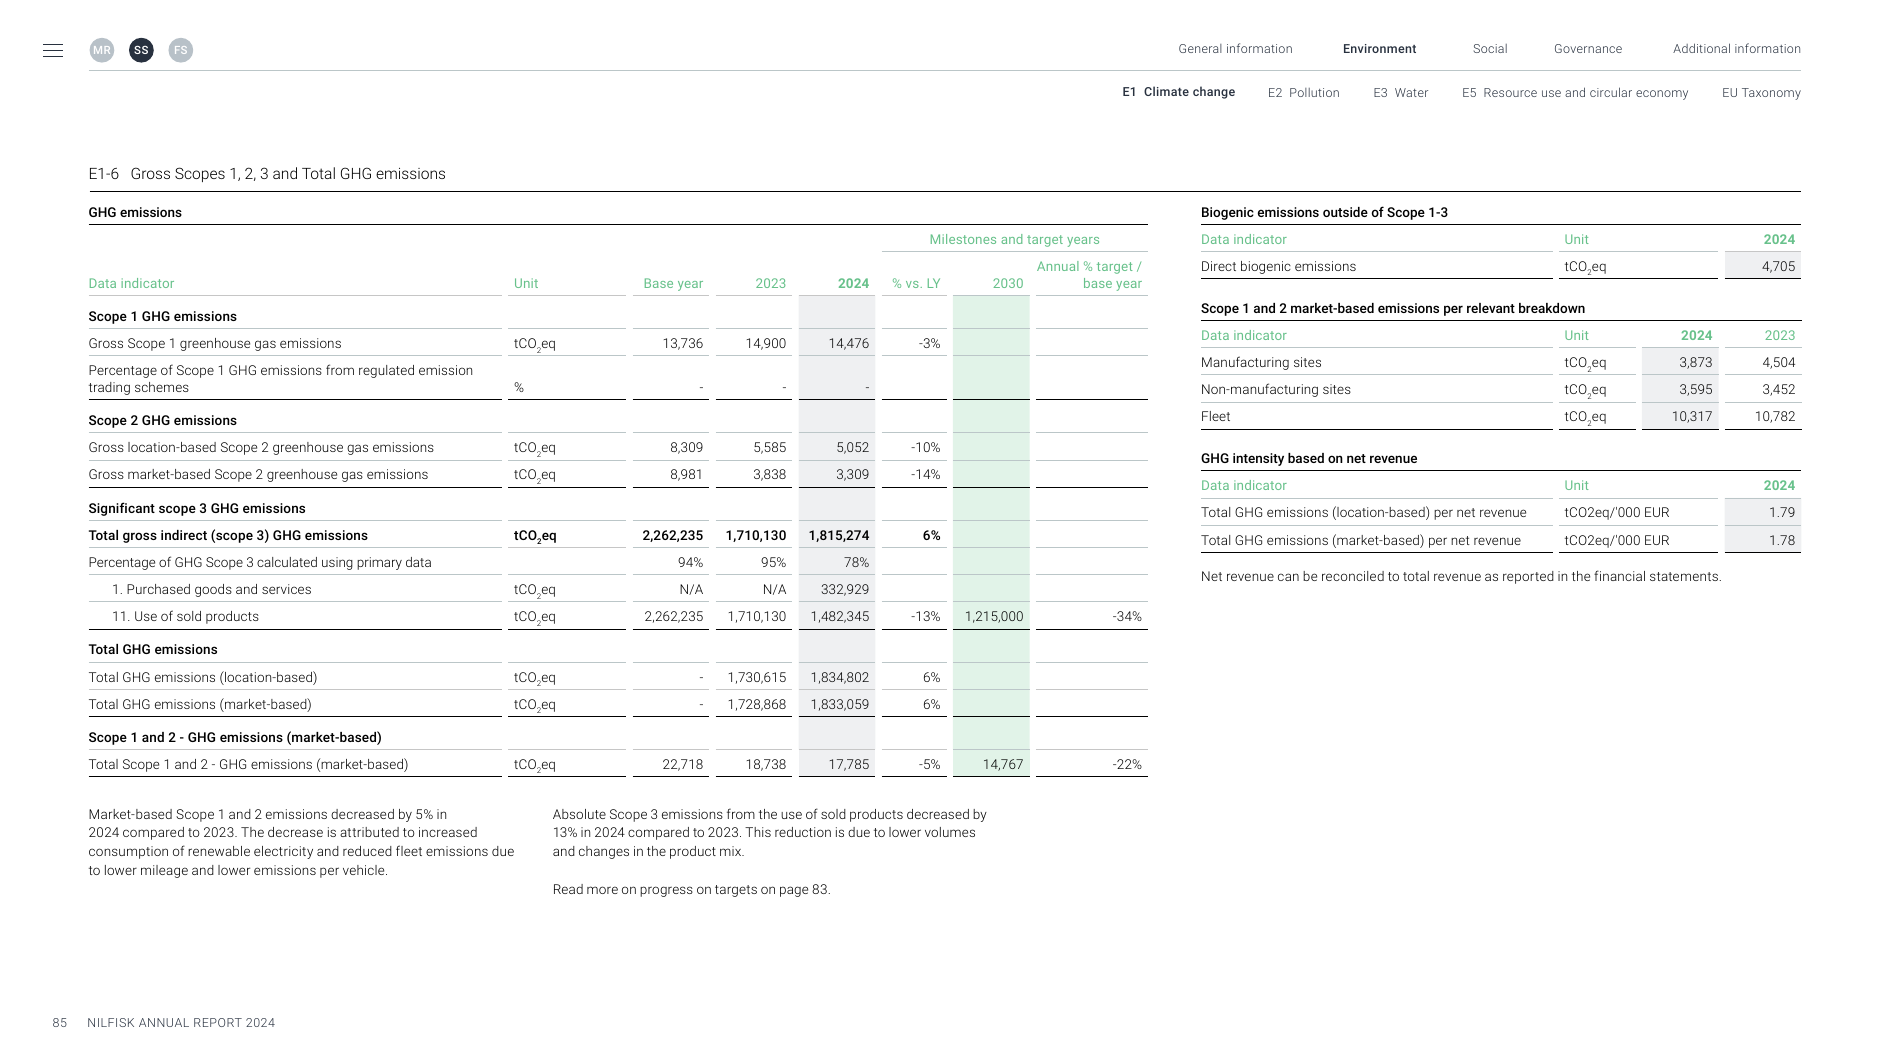Select 'Milestones and target years' header
The height and width of the screenshot is (1063, 1890).
pyautogui.click(x=1014, y=239)
